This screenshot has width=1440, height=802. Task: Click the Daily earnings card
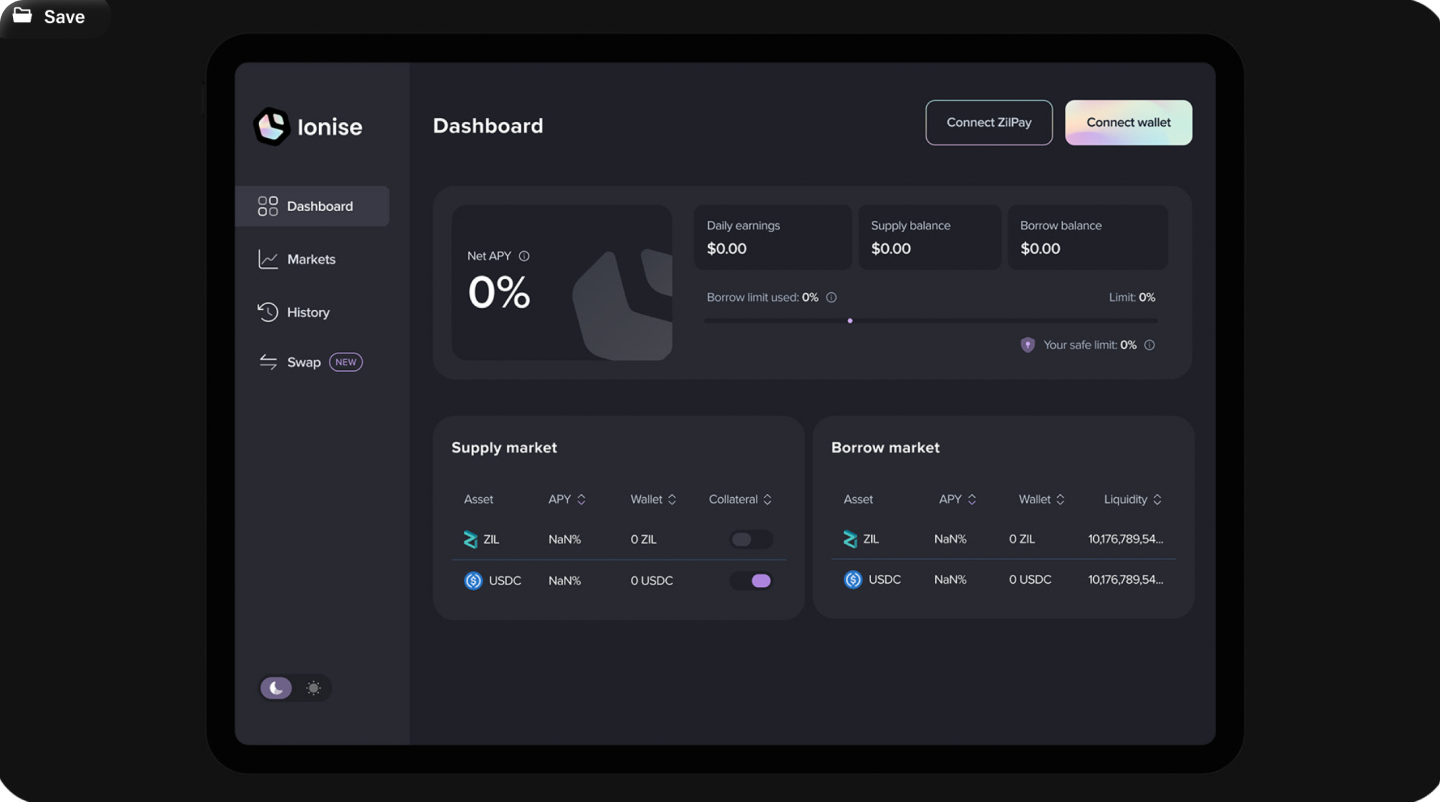(773, 237)
